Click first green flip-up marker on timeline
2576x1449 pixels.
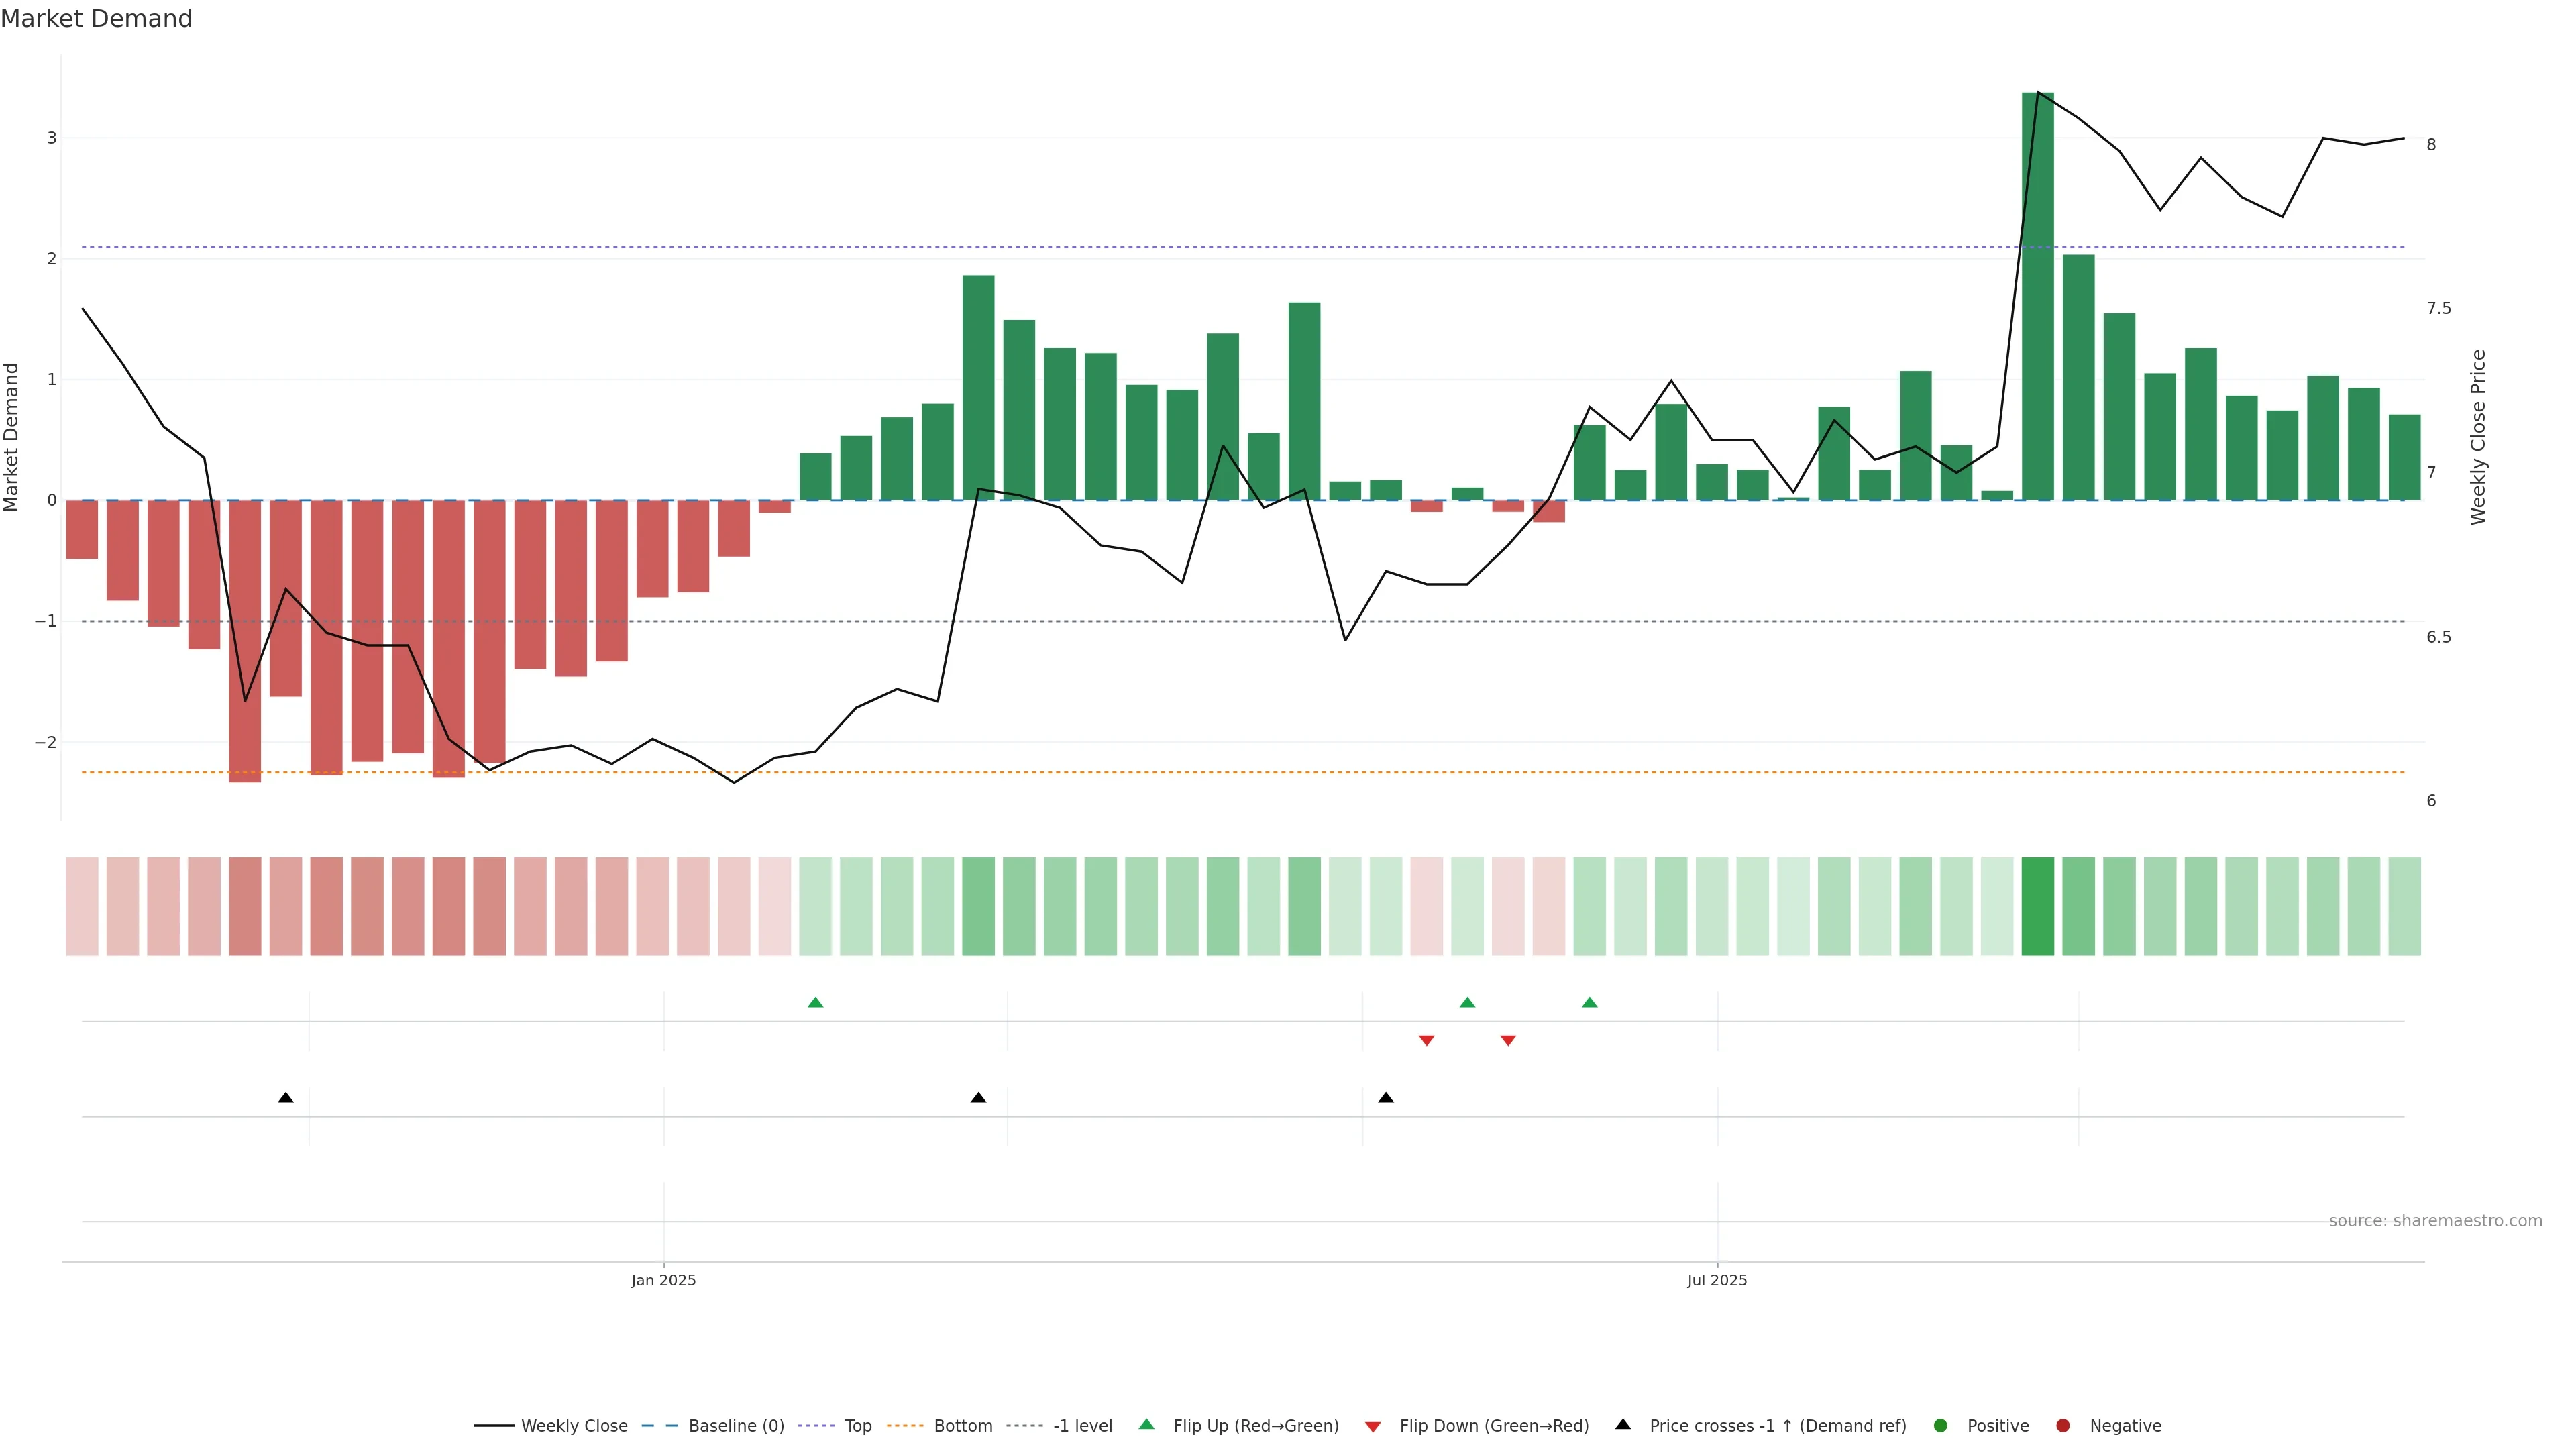point(815,1003)
